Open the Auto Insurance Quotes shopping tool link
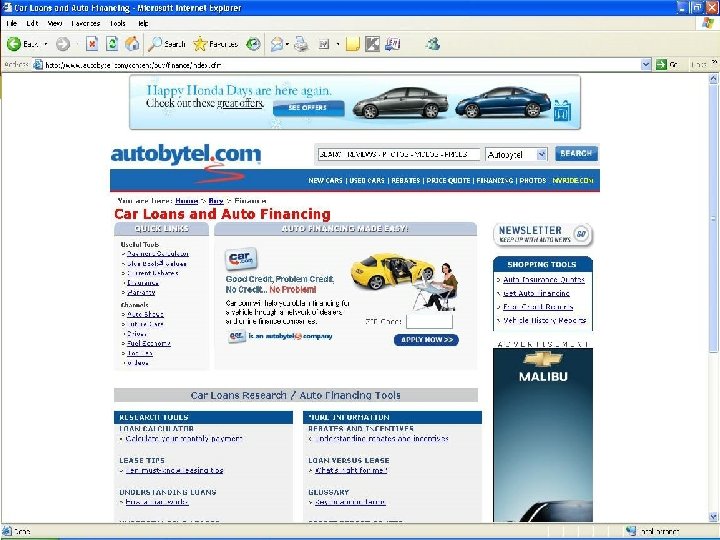The image size is (720, 540). pos(544,279)
